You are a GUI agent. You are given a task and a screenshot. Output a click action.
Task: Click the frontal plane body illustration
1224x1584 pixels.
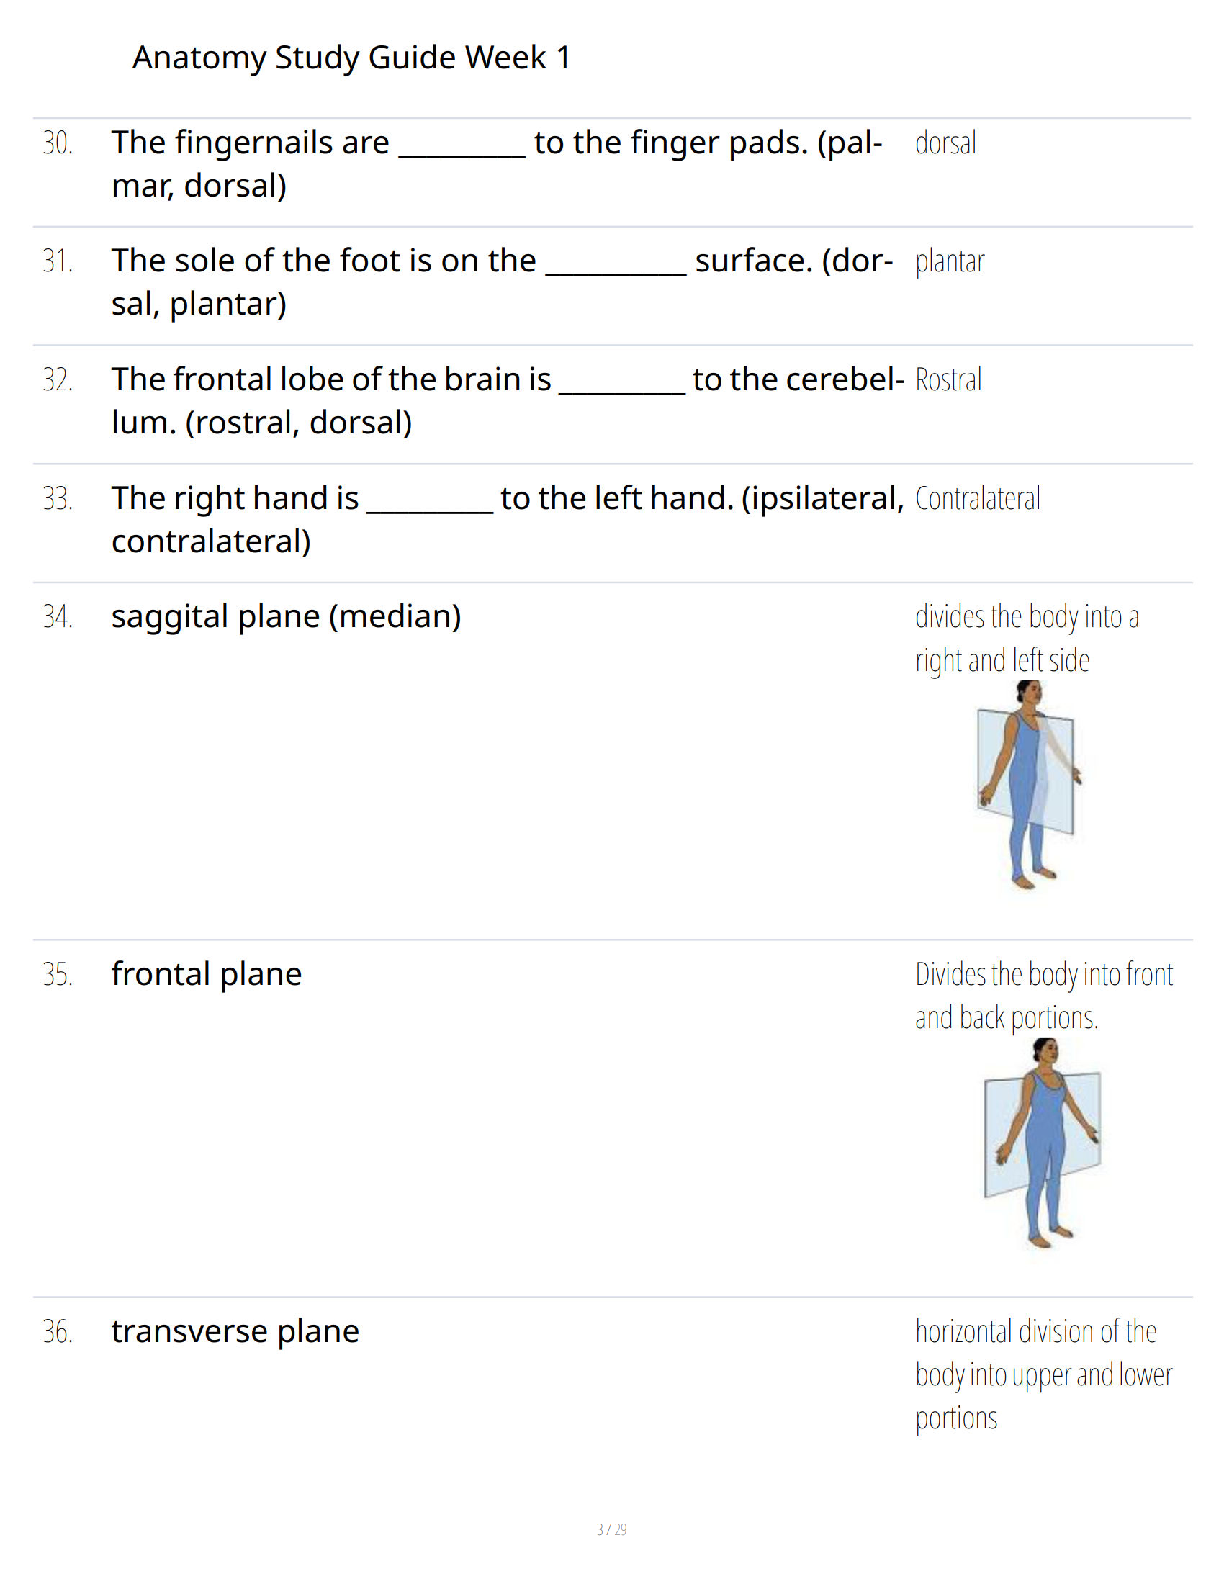tap(1043, 1143)
